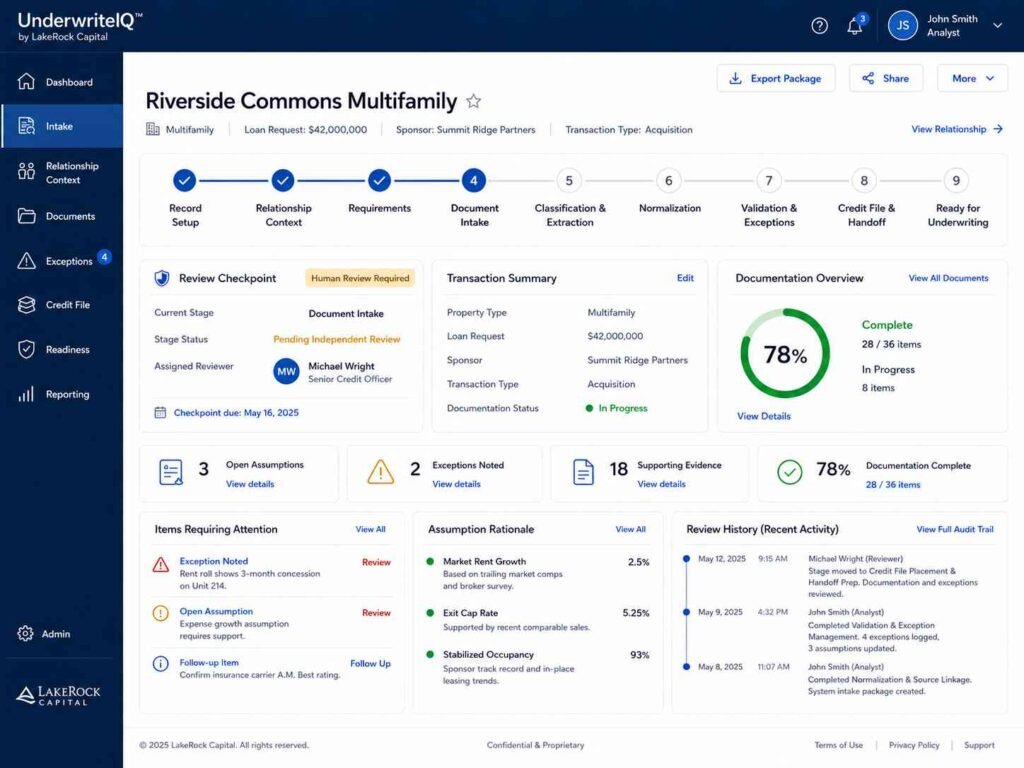Select the completed Relationship Context step circle
Screen dimensions: 1024x768
(x=283, y=180)
